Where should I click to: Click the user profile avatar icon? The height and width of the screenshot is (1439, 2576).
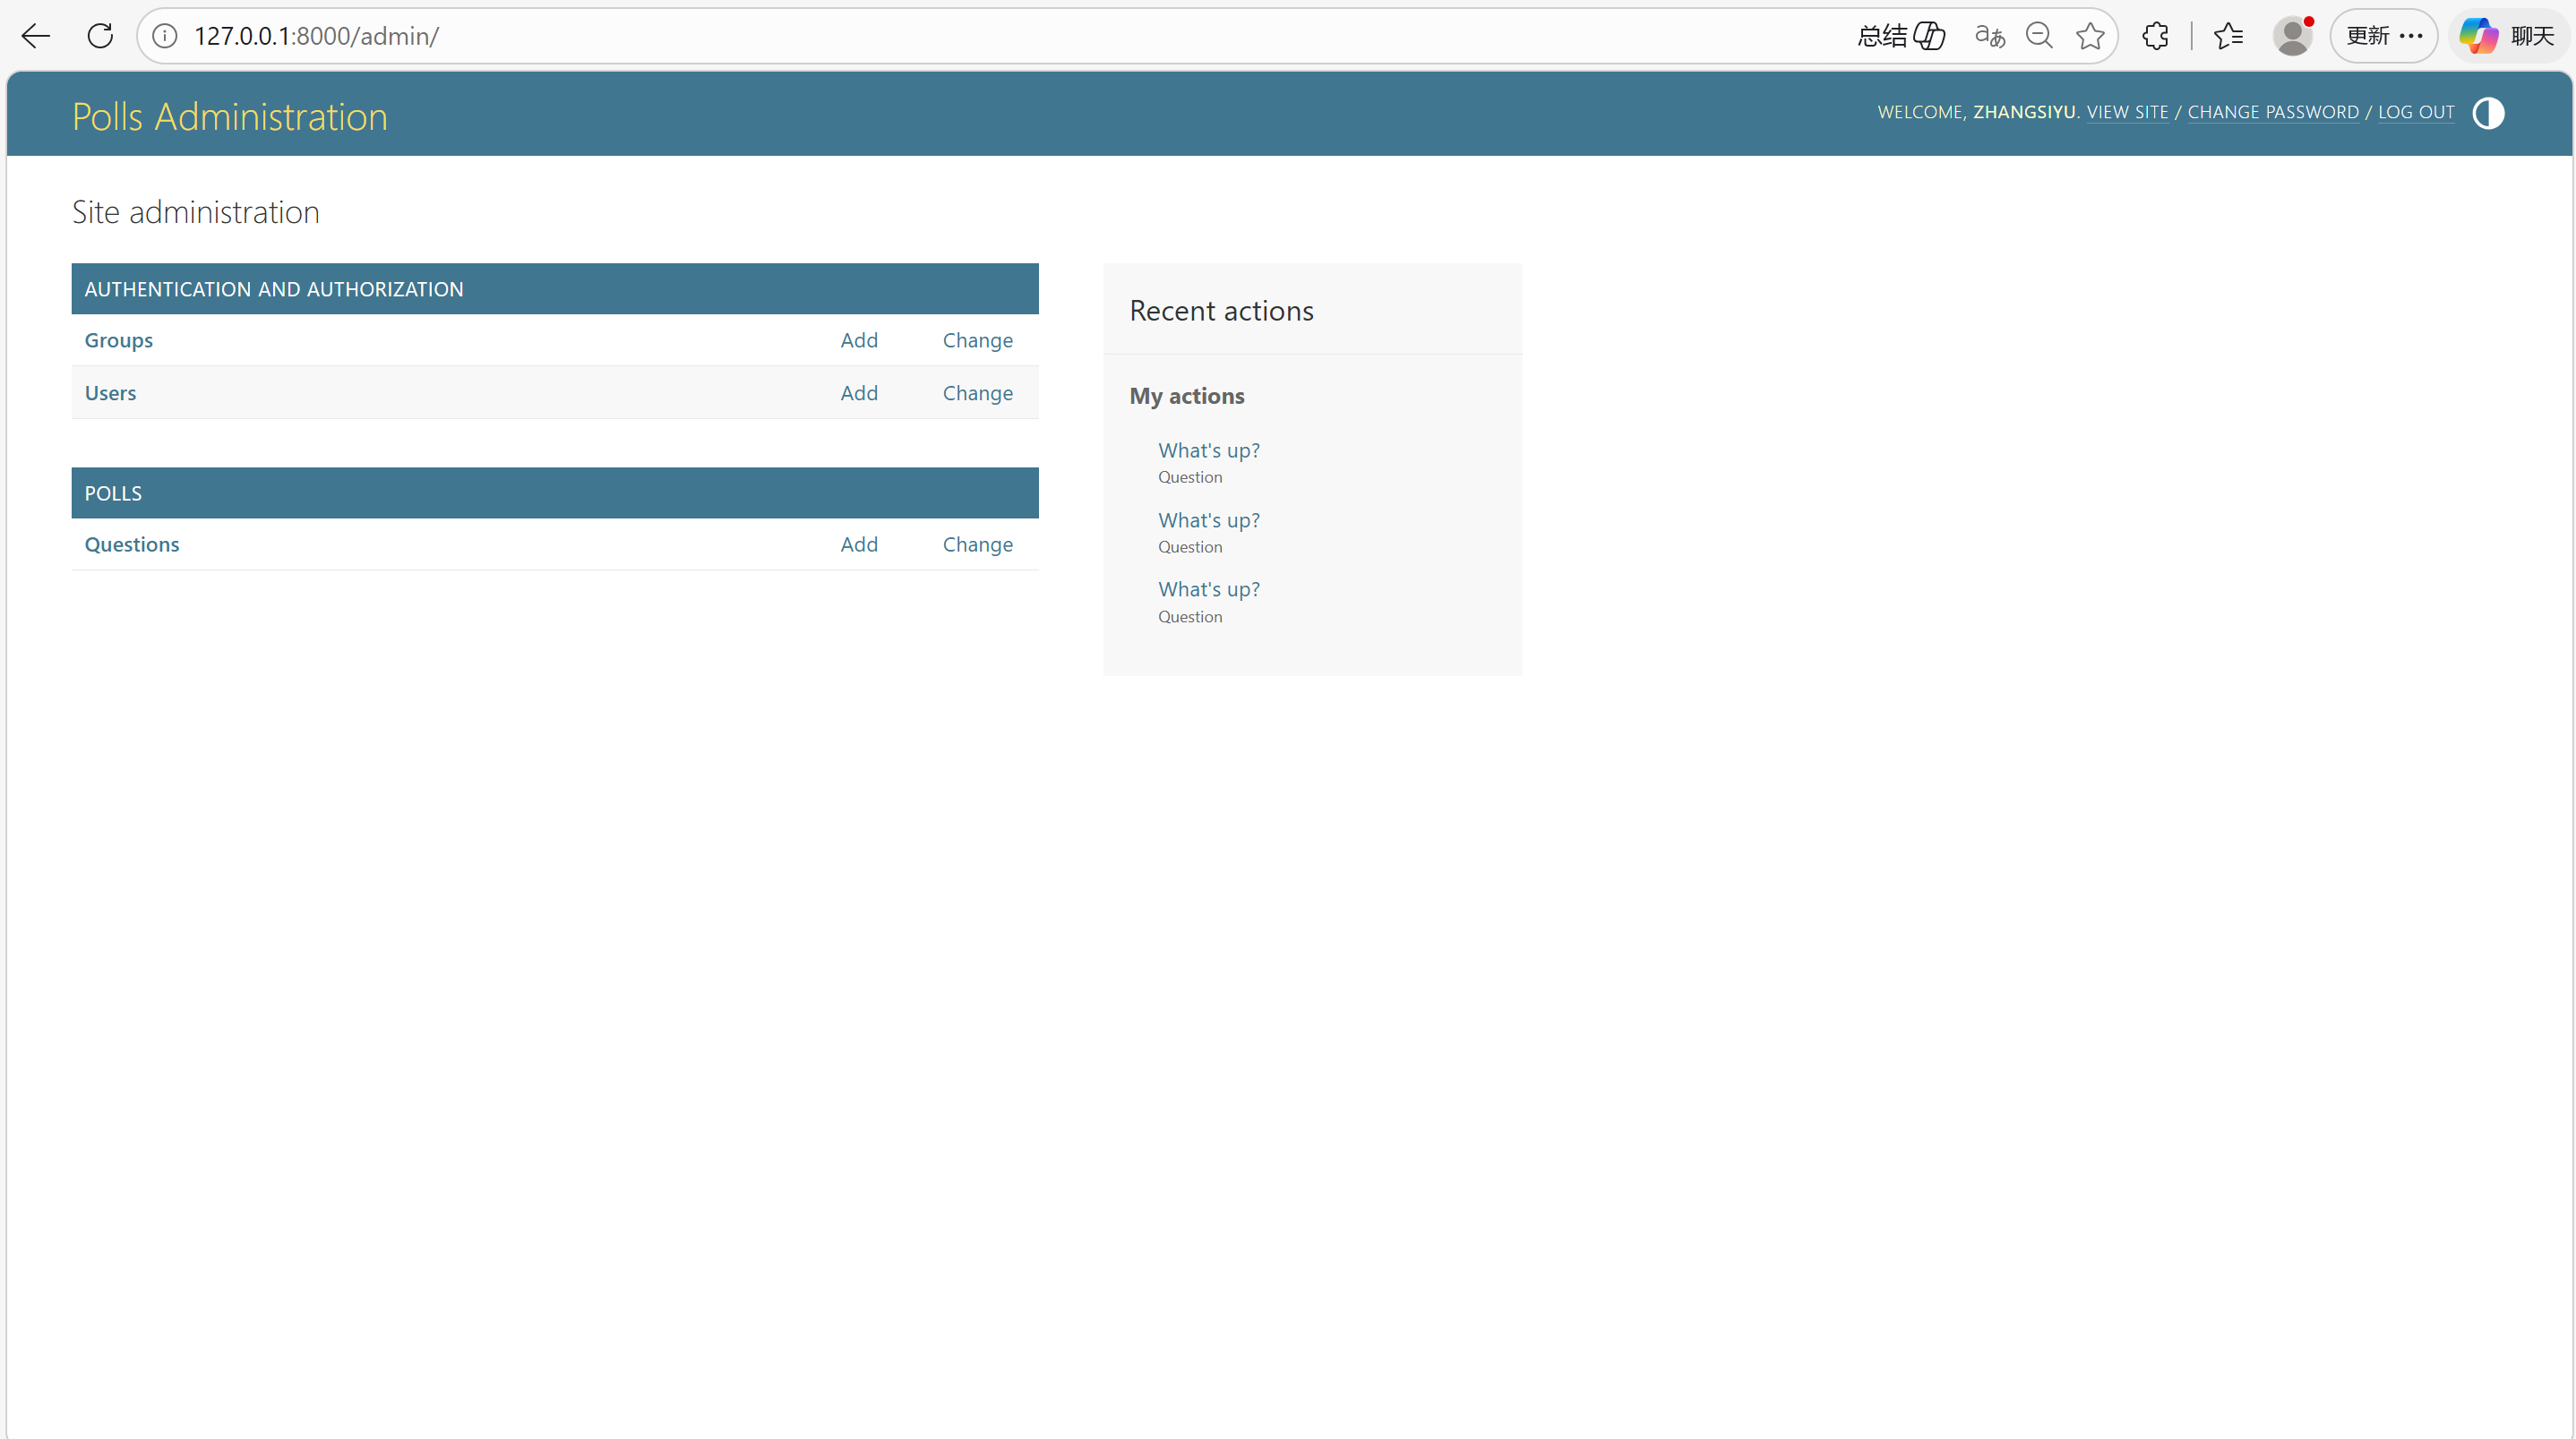[2292, 36]
